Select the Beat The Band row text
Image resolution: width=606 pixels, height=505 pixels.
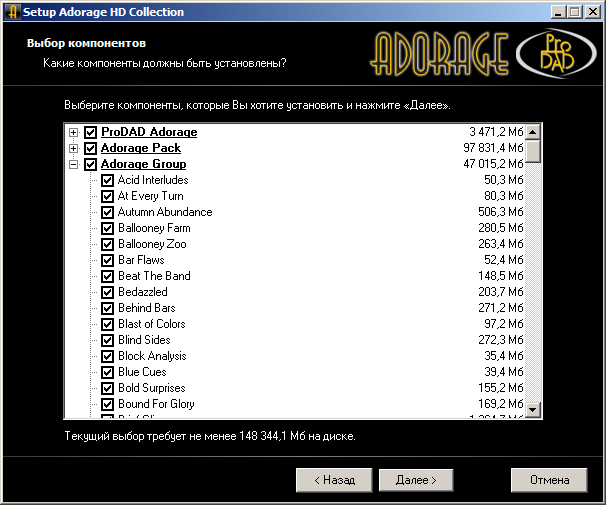154,276
